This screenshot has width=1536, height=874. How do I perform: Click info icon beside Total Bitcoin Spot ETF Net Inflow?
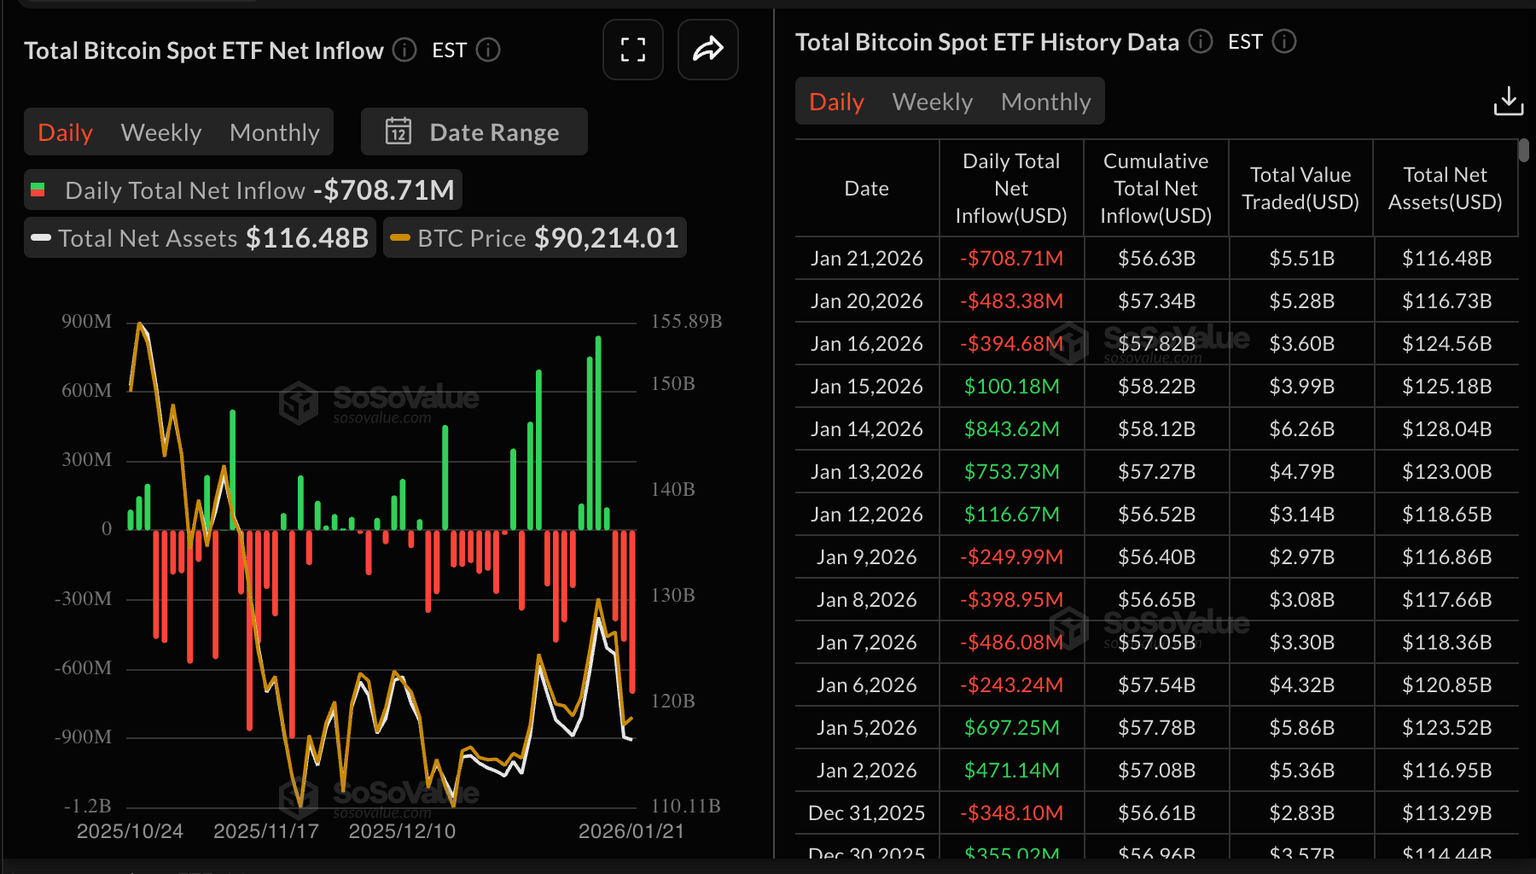tap(405, 50)
